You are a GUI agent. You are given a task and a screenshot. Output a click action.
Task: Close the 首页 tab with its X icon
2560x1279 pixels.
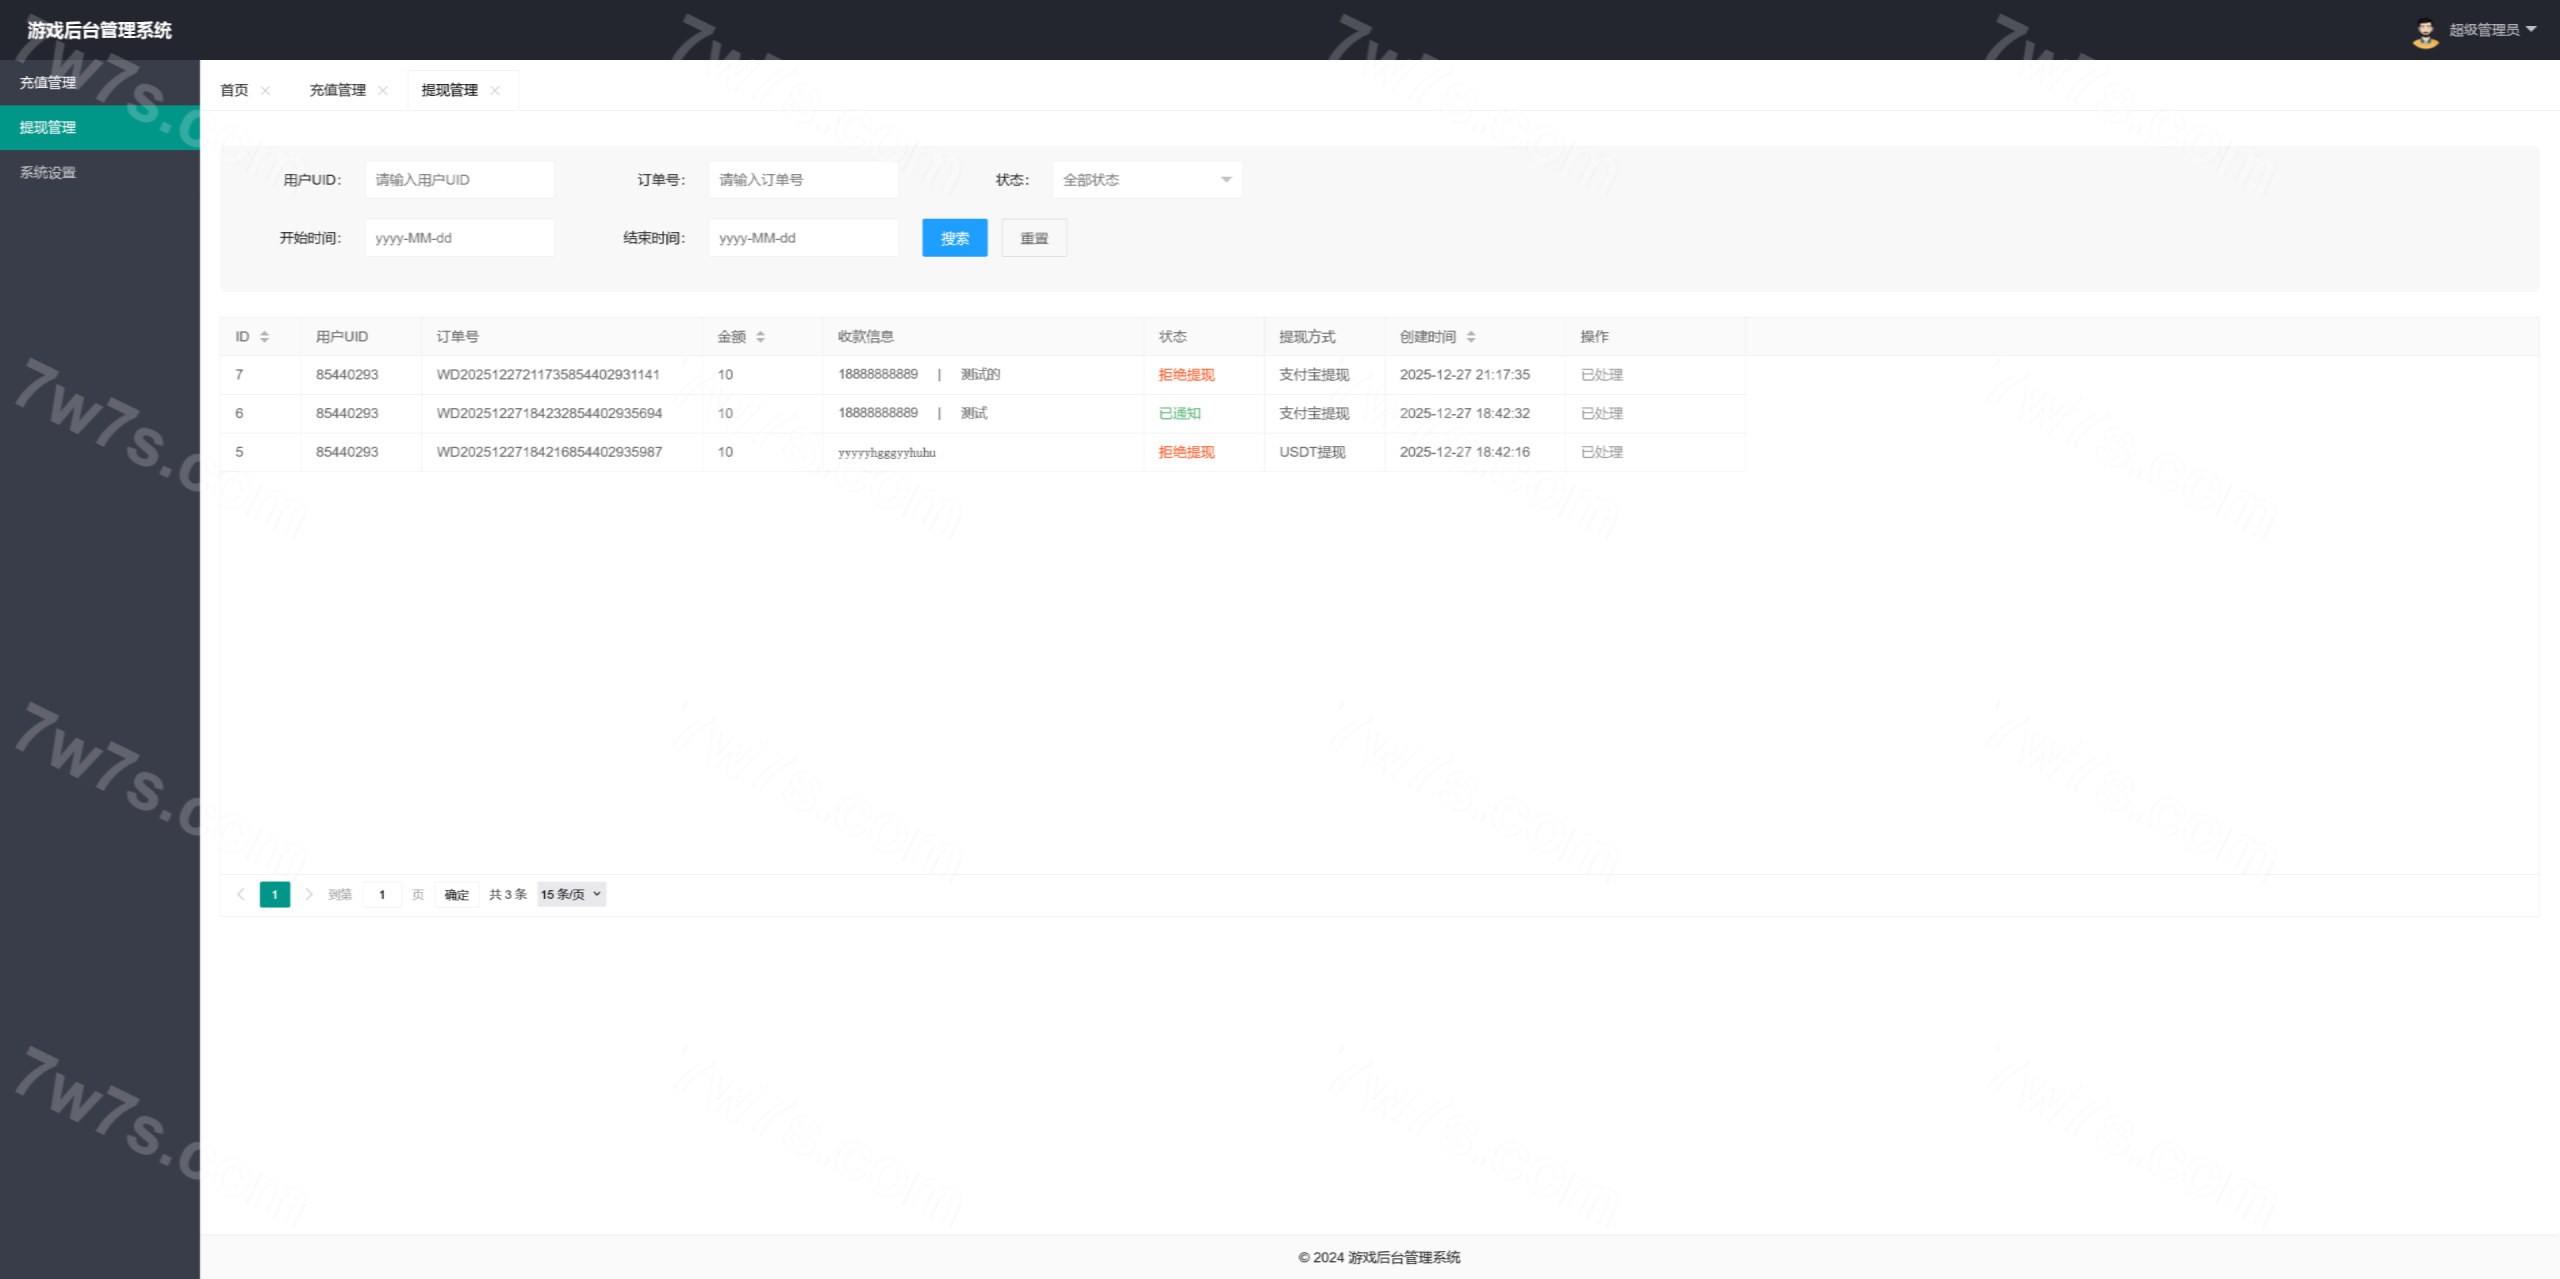[265, 90]
